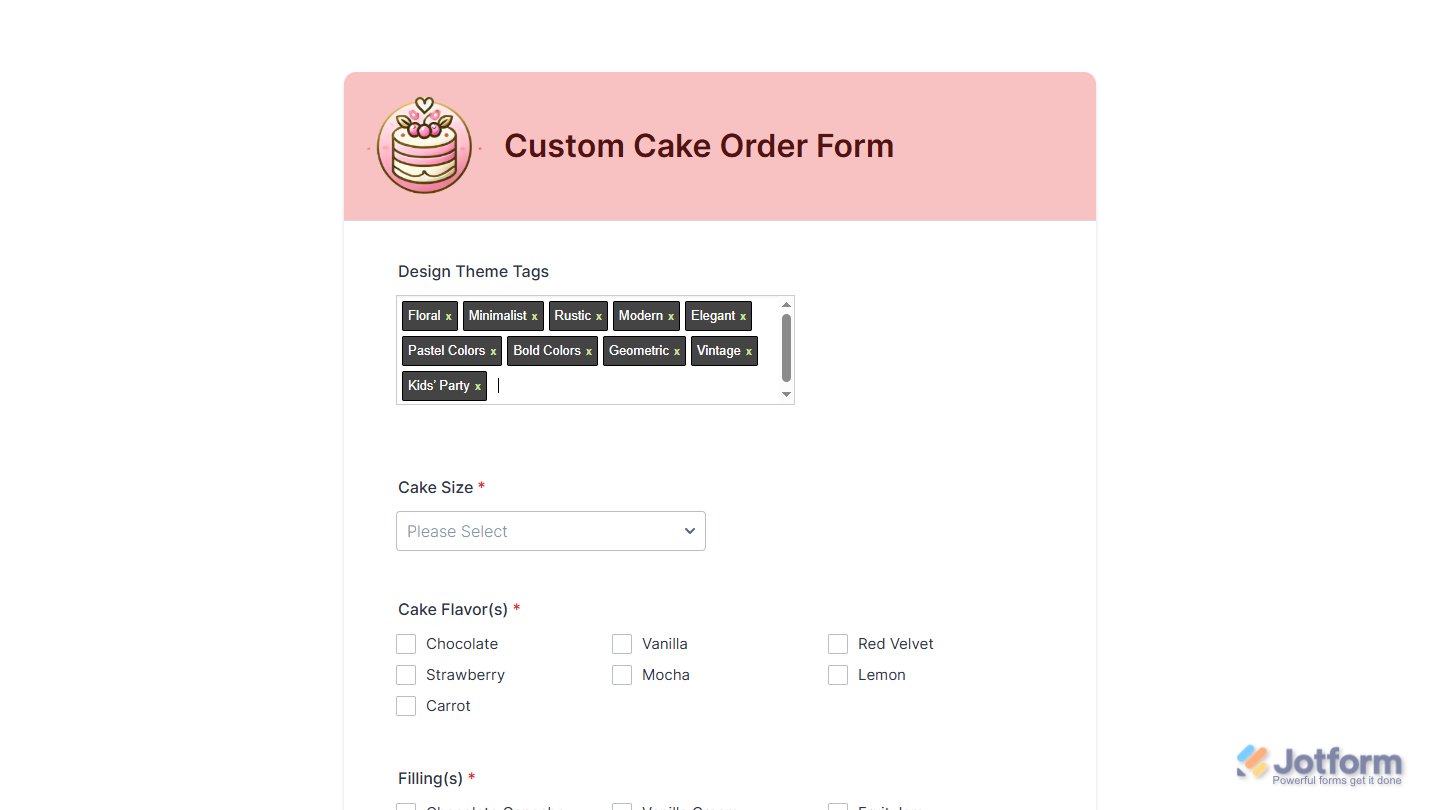Click the Bold Colors tag label
Viewport: 1440px width, 810px height.
(545, 351)
